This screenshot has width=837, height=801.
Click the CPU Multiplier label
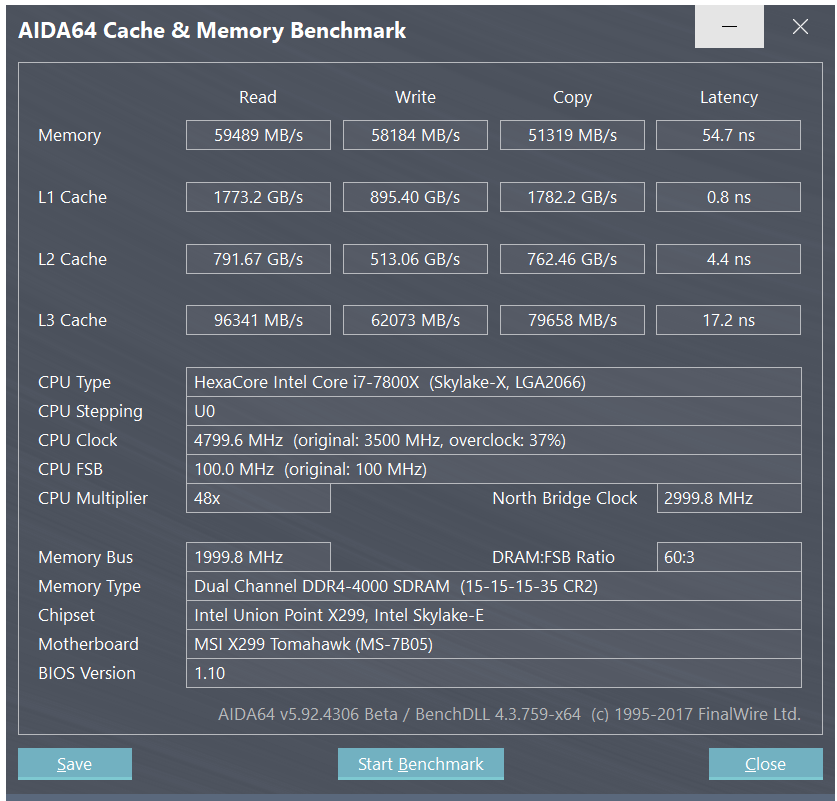93,498
